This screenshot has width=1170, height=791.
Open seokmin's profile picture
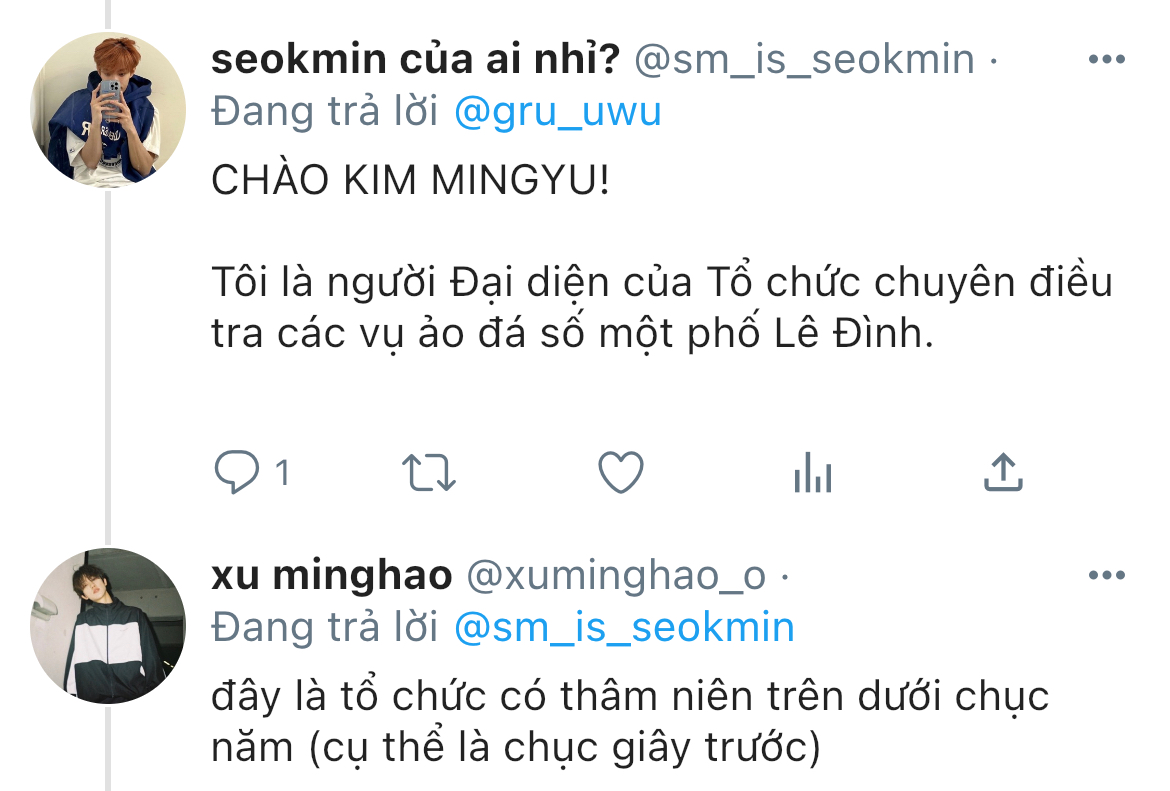tap(108, 109)
